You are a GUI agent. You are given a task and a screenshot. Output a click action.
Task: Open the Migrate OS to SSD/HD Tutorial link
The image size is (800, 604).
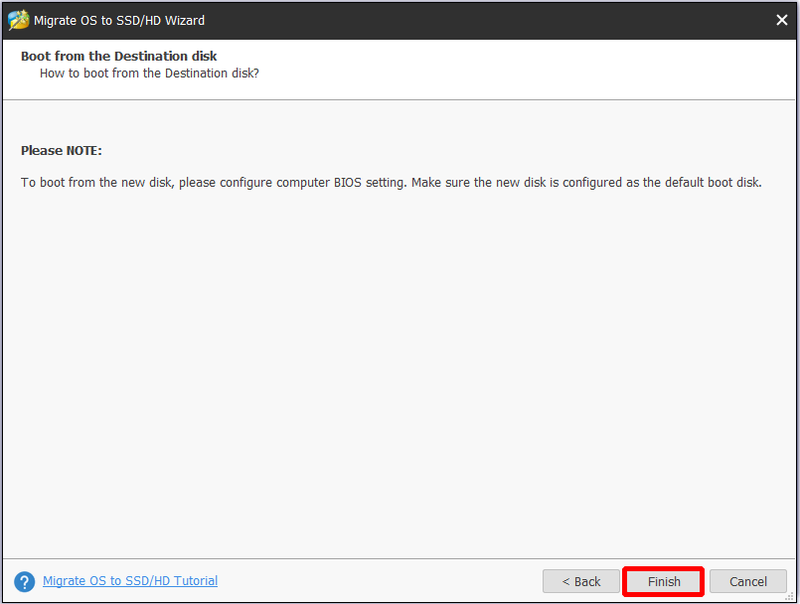point(130,581)
